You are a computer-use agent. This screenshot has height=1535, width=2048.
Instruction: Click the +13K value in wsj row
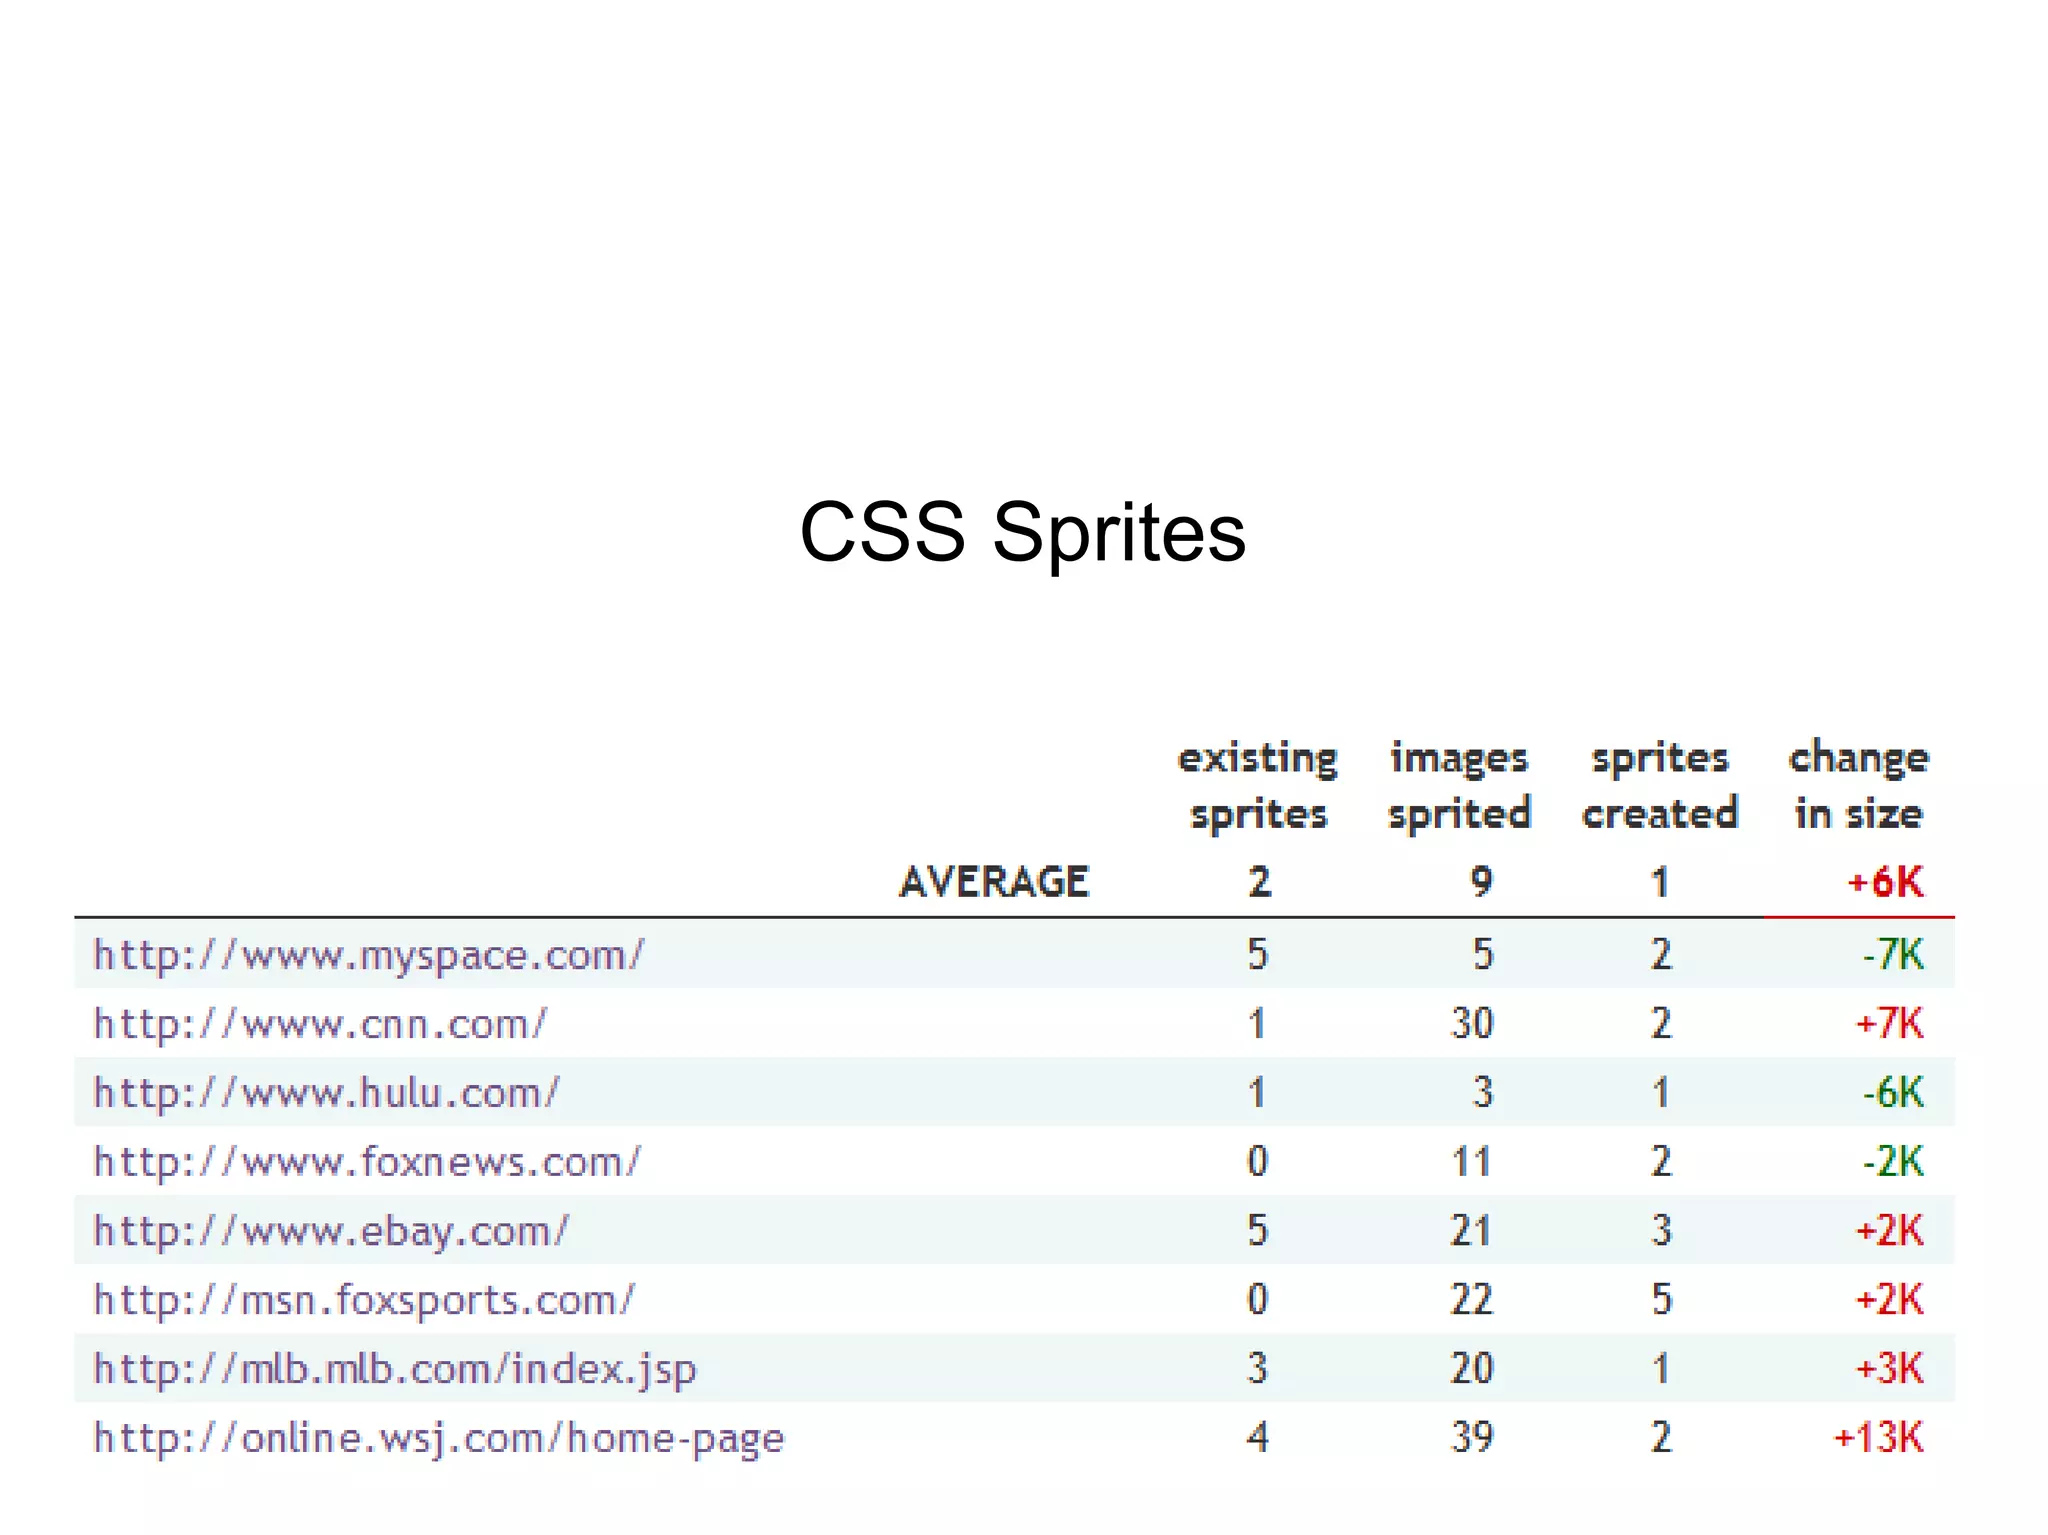click(x=1878, y=1438)
